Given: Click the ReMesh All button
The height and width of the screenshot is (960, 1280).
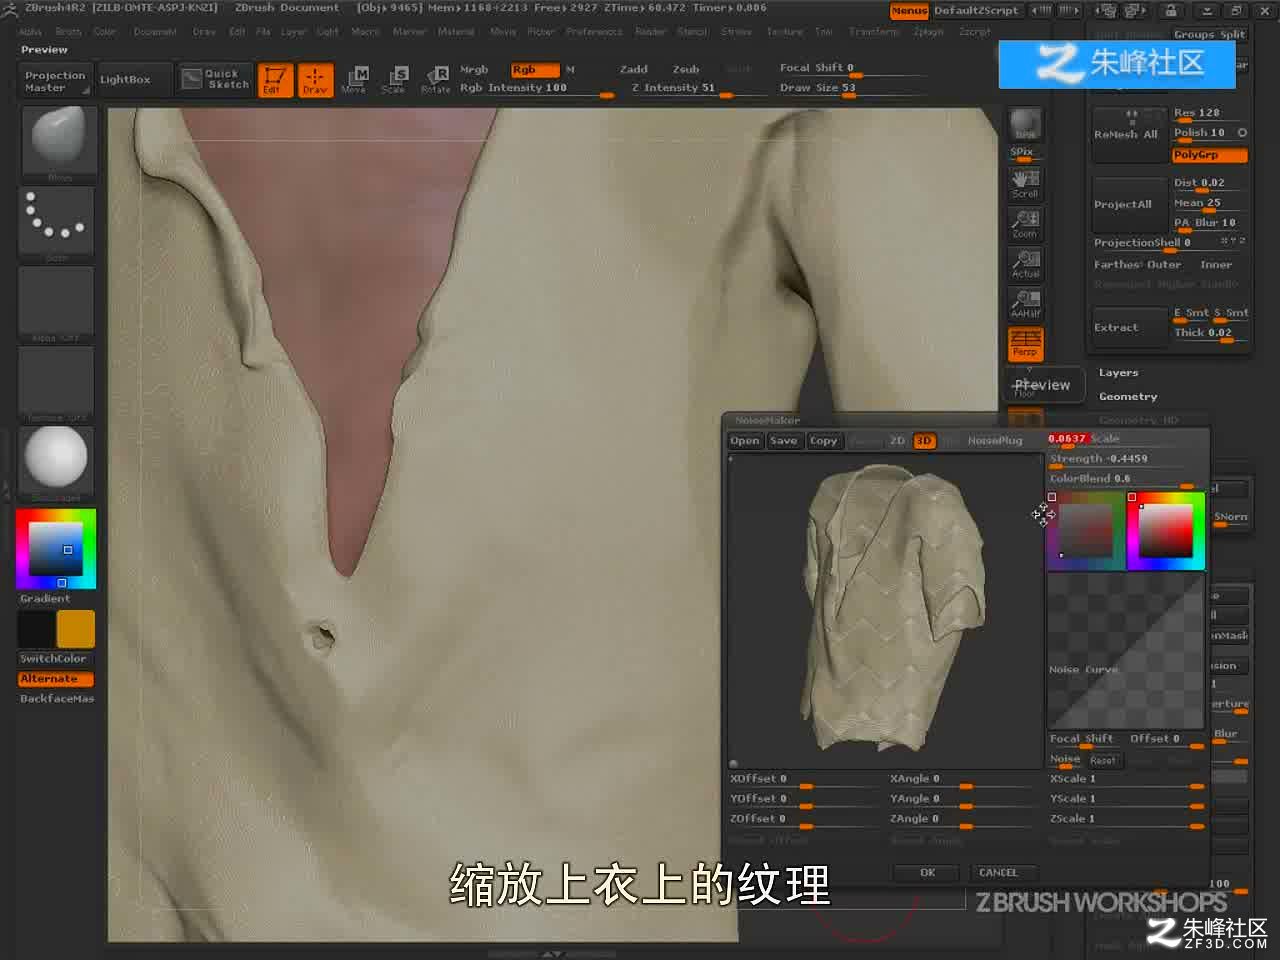Looking at the screenshot, I should pos(1127,135).
